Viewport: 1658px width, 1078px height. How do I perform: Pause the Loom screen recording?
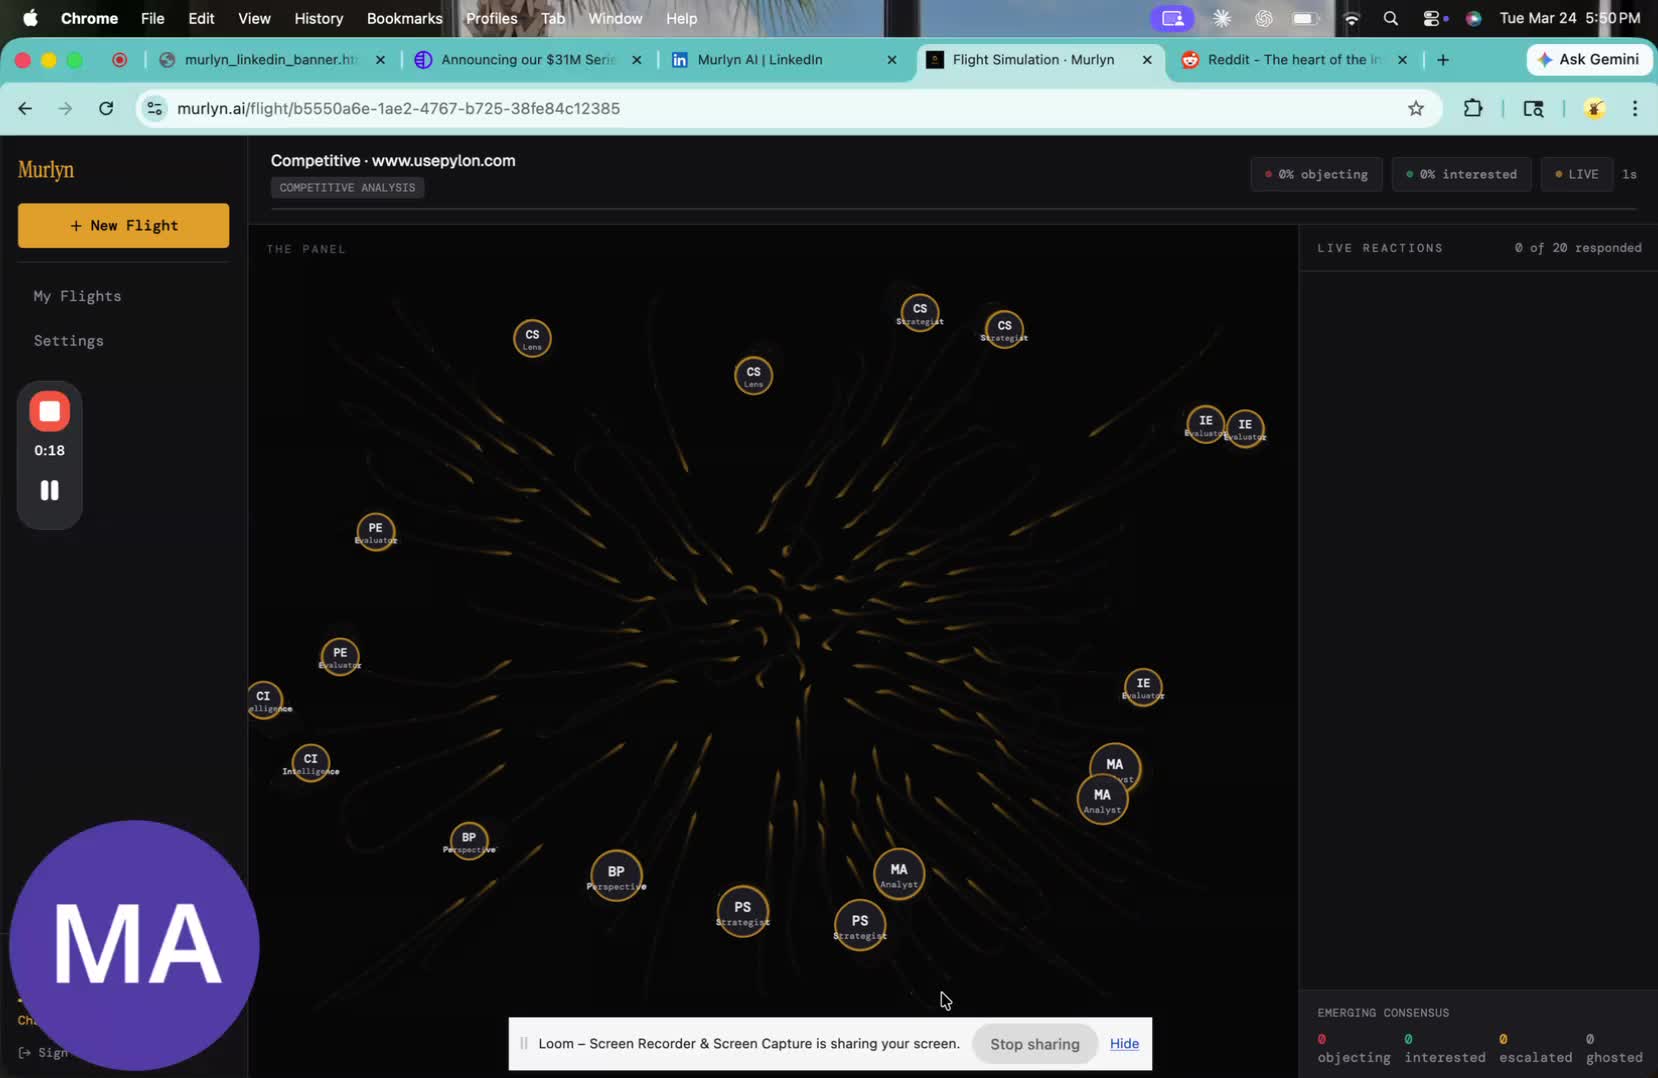[49, 490]
